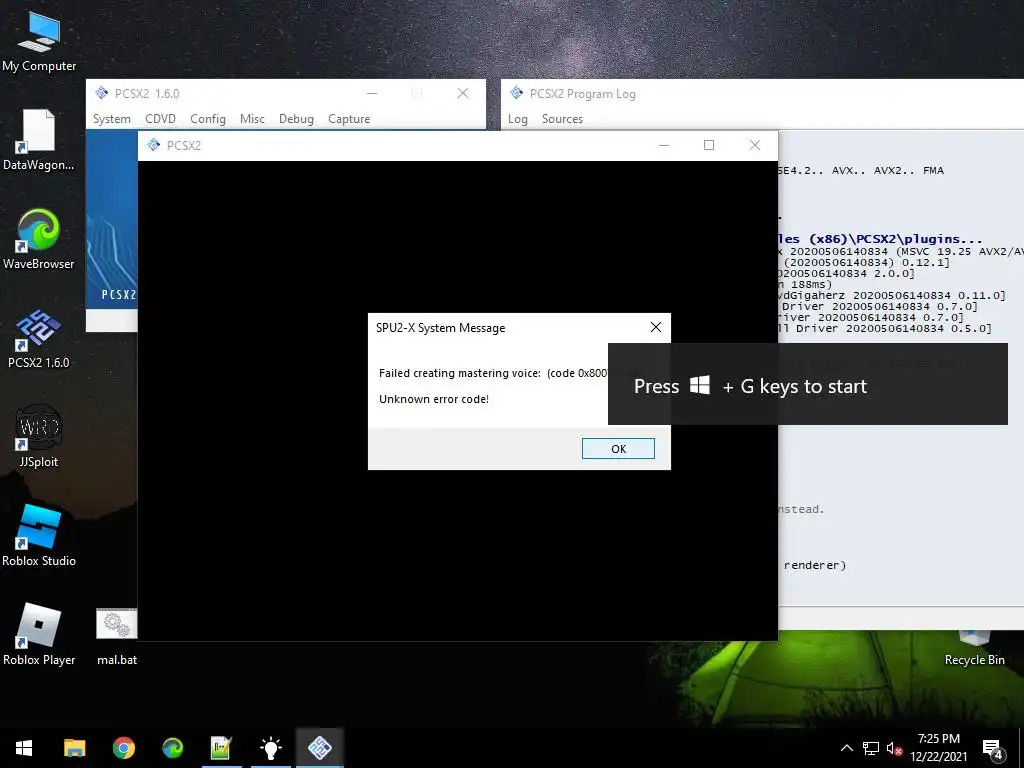
Task: Click the PCSX2 Program Log title icon
Action: click(x=517, y=93)
